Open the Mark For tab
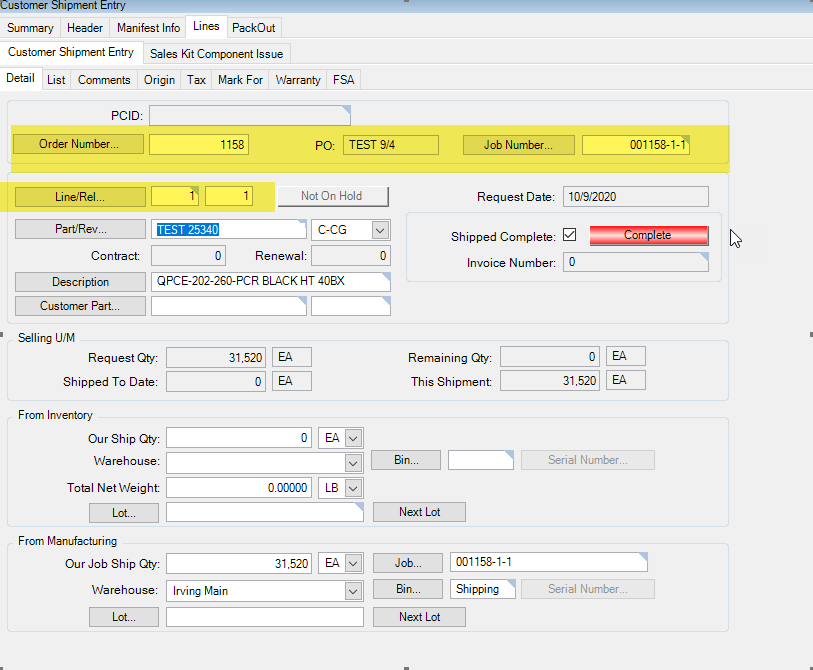The width and height of the screenshot is (813, 670). point(240,80)
